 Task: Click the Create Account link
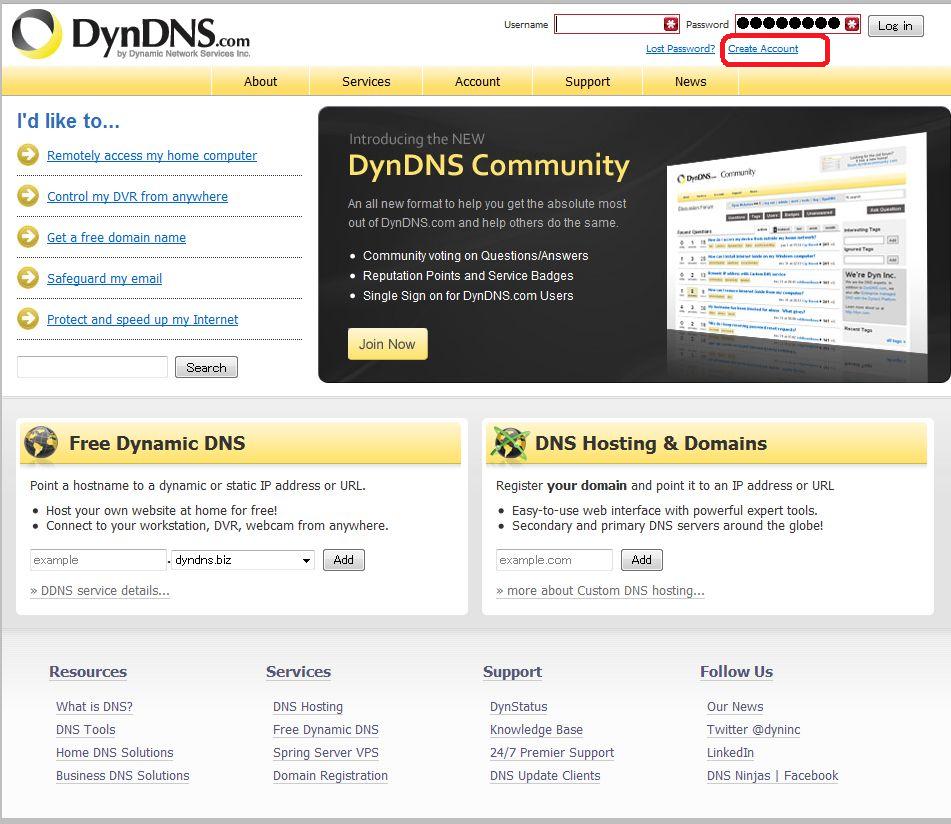pyautogui.click(x=763, y=49)
